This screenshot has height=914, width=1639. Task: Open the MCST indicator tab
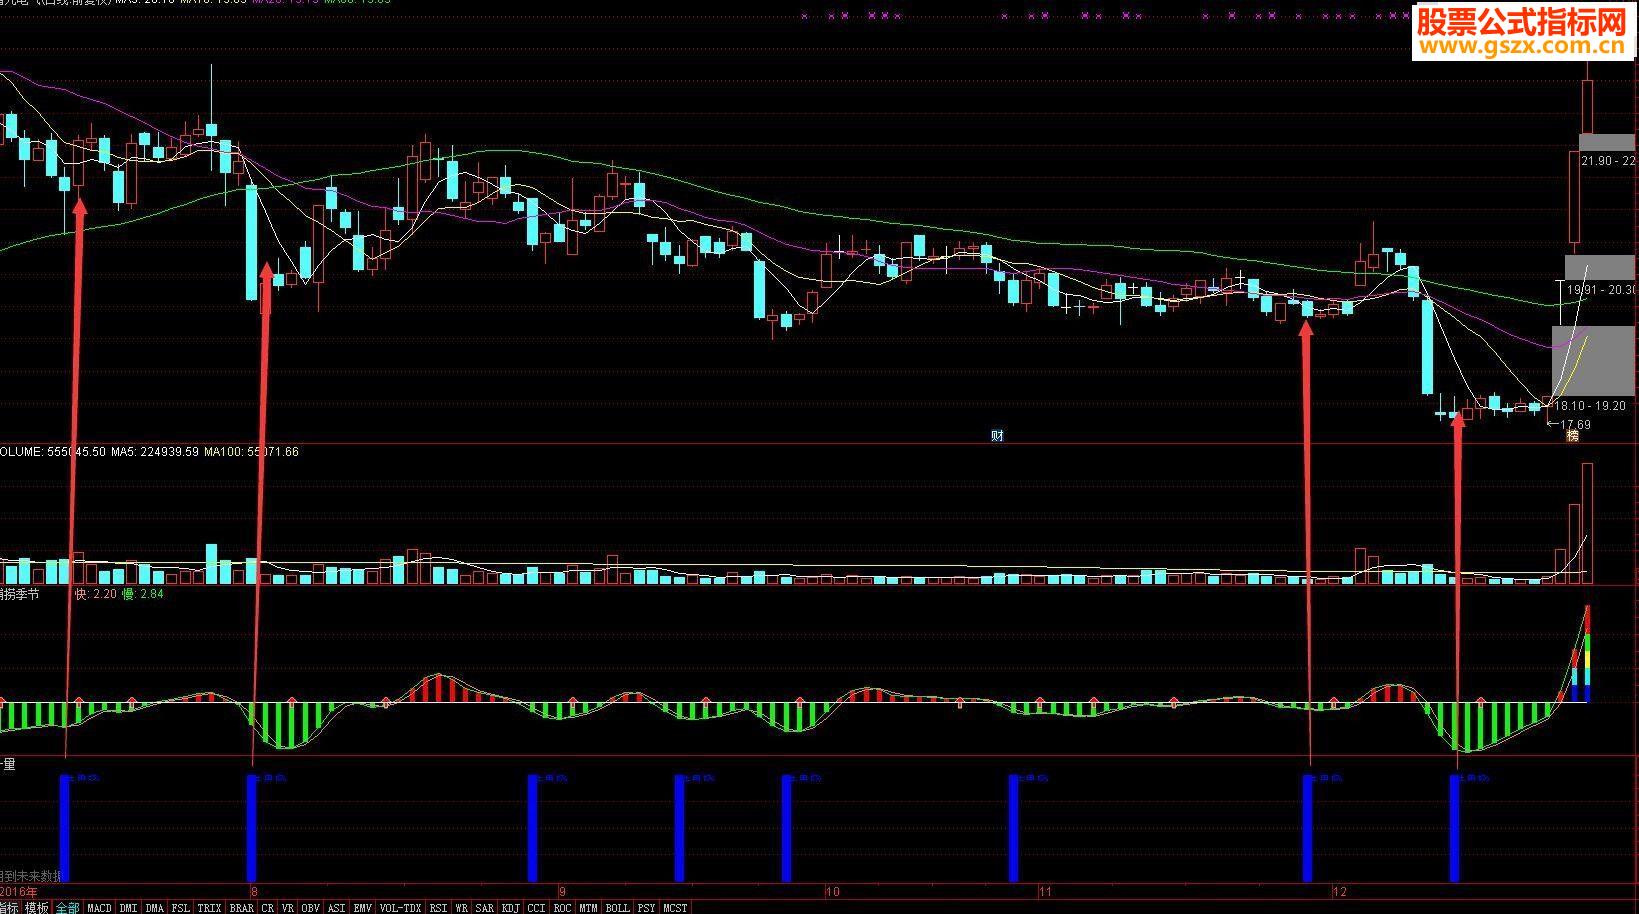[676, 908]
